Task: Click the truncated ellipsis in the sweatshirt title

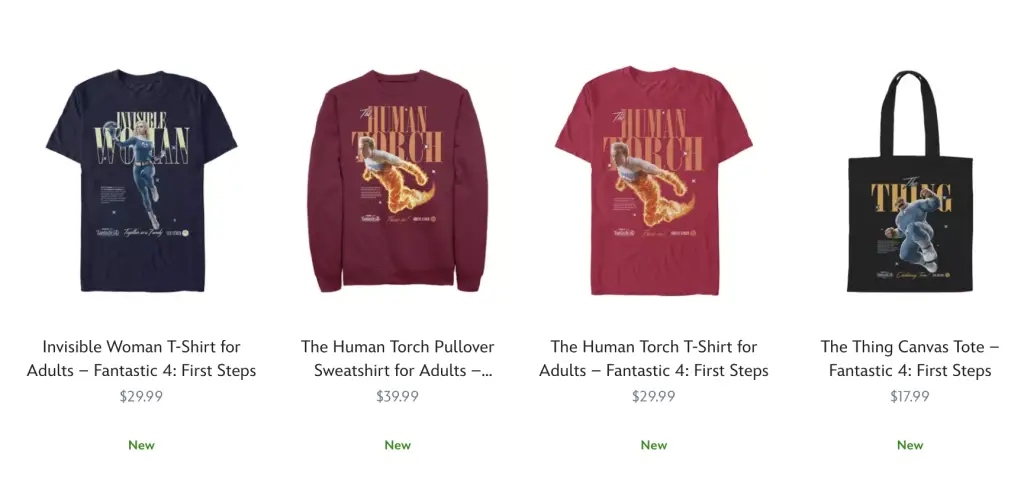Action: [486, 371]
